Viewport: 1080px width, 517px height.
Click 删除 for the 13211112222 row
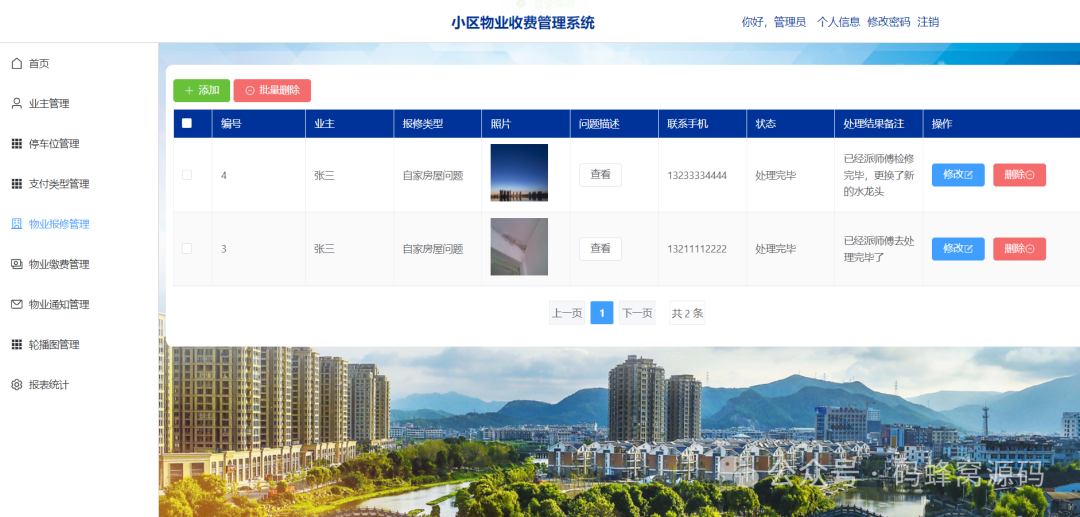pyautogui.click(x=1019, y=249)
